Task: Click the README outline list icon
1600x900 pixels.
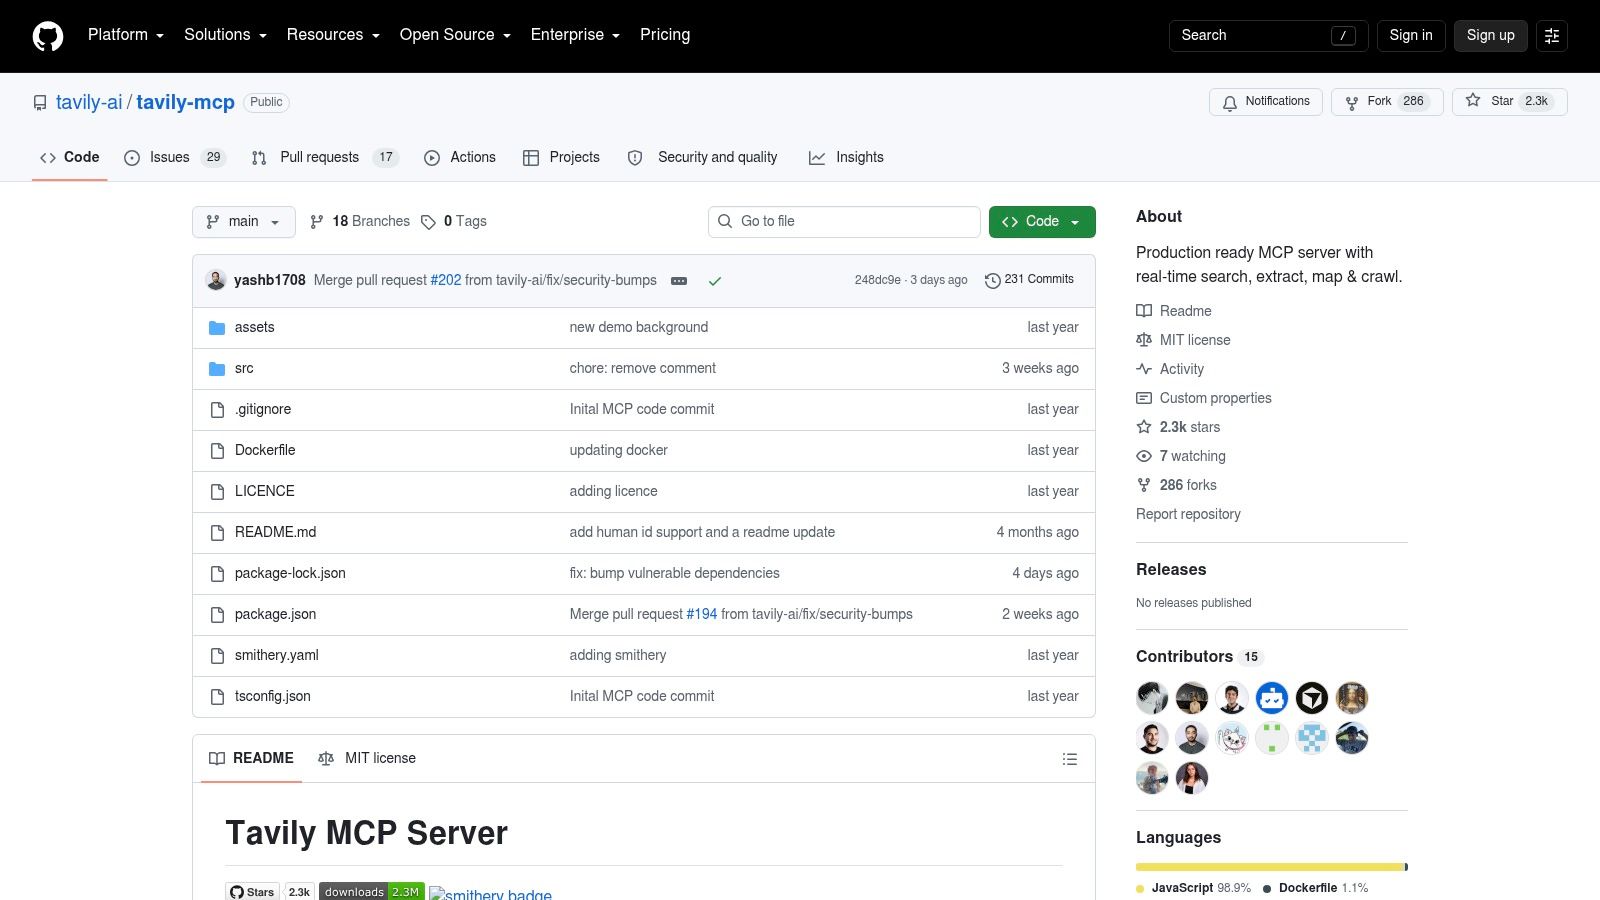Action: [1070, 759]
